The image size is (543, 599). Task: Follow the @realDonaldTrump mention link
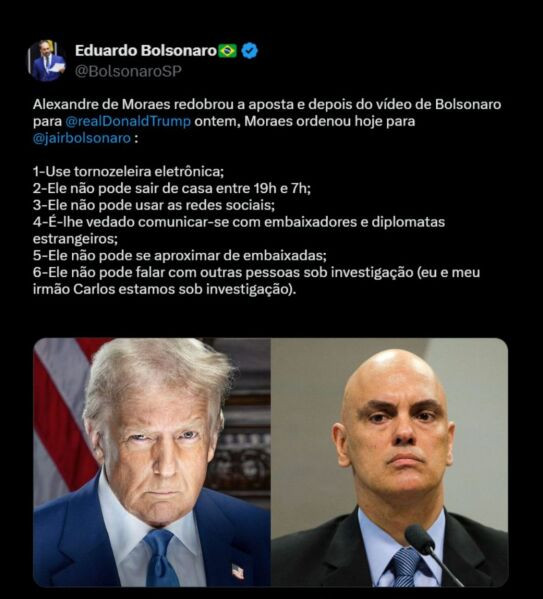(128, 121)
